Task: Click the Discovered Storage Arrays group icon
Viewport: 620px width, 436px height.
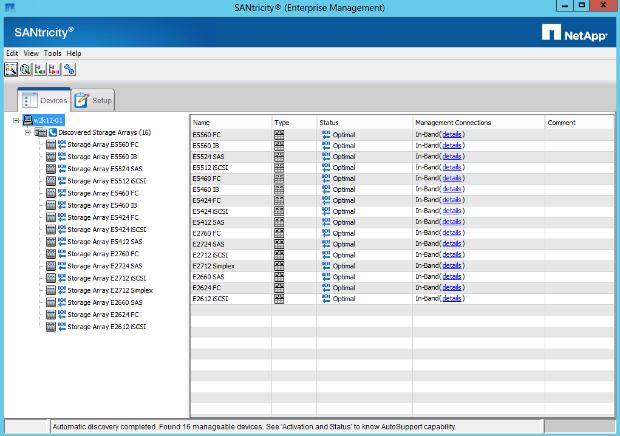Action: 40,132
